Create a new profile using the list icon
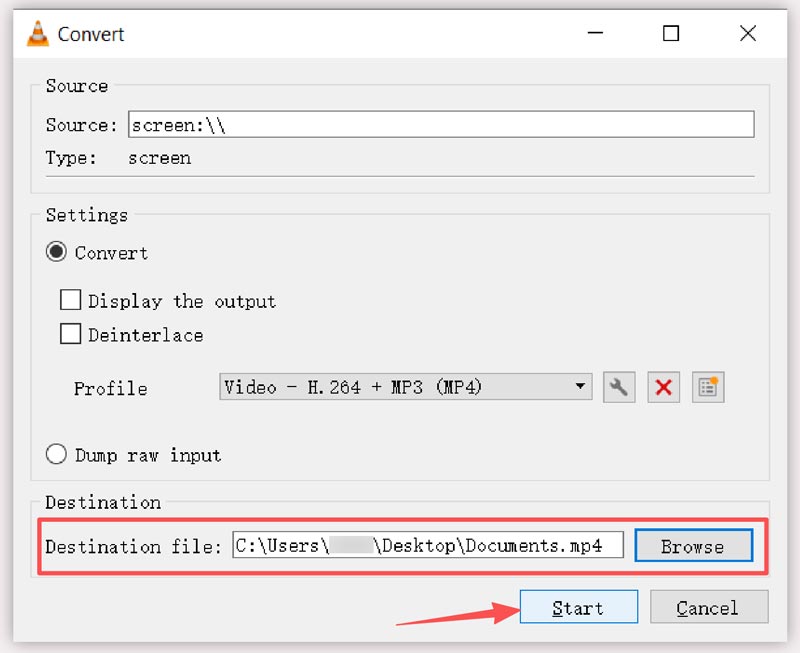The width and height of the screenshot is (800, 653). pos(708,388)
